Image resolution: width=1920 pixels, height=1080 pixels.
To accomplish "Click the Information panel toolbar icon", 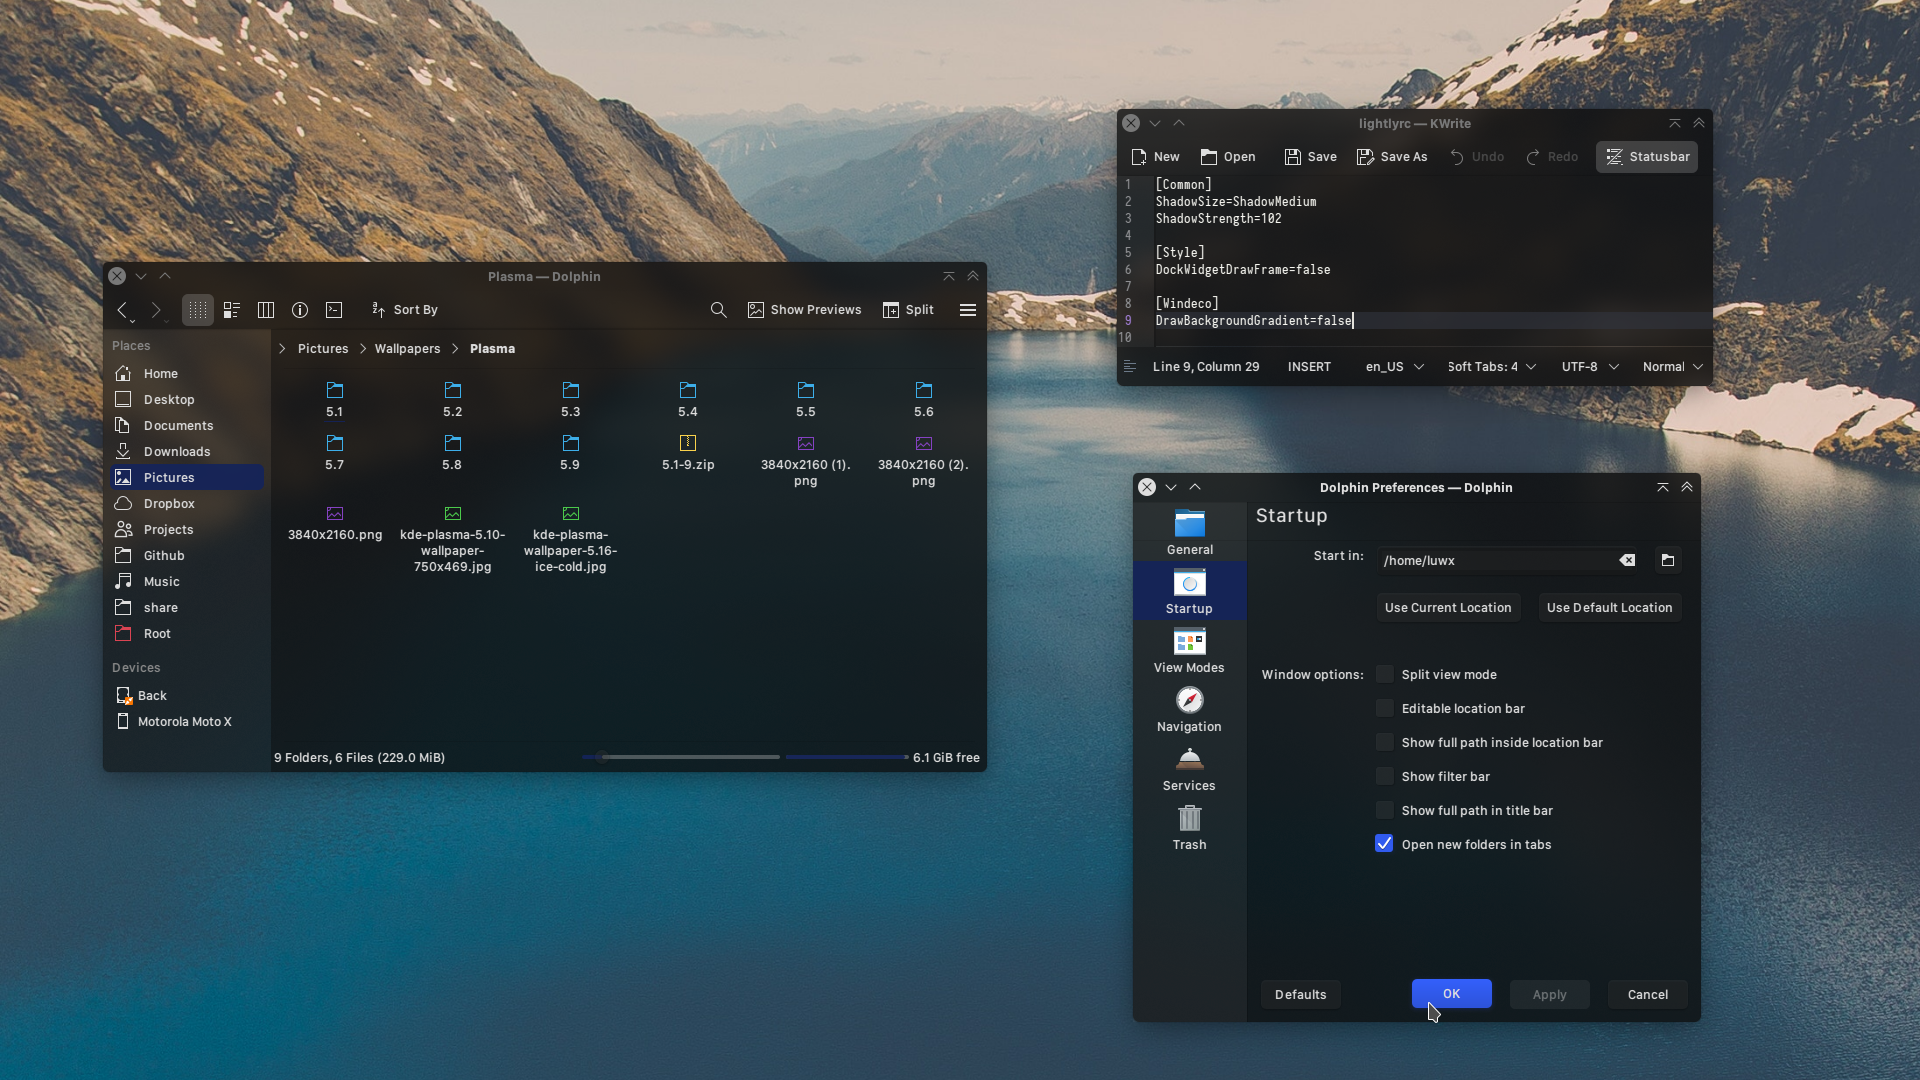I will [x=300, y=310].
